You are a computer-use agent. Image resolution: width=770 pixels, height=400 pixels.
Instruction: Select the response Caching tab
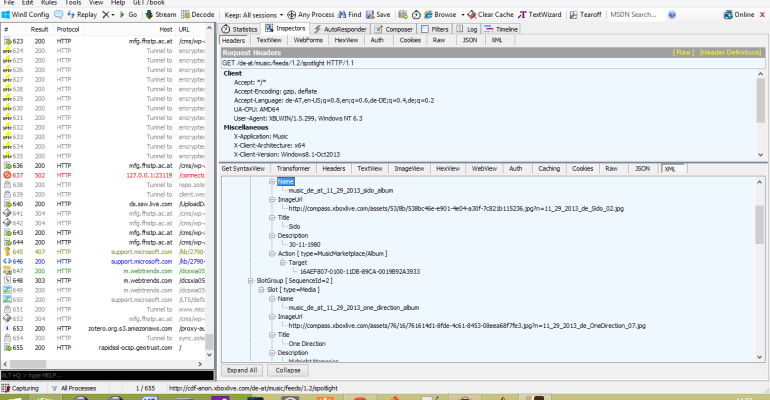[x=549, y=168]
